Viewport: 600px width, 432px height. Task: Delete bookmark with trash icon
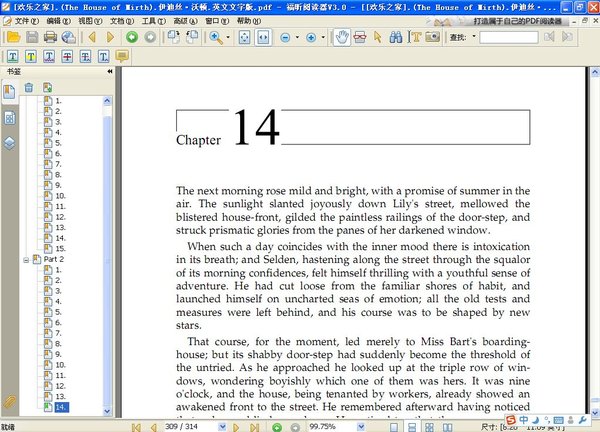pyautogui.click(x=29, y=88)
